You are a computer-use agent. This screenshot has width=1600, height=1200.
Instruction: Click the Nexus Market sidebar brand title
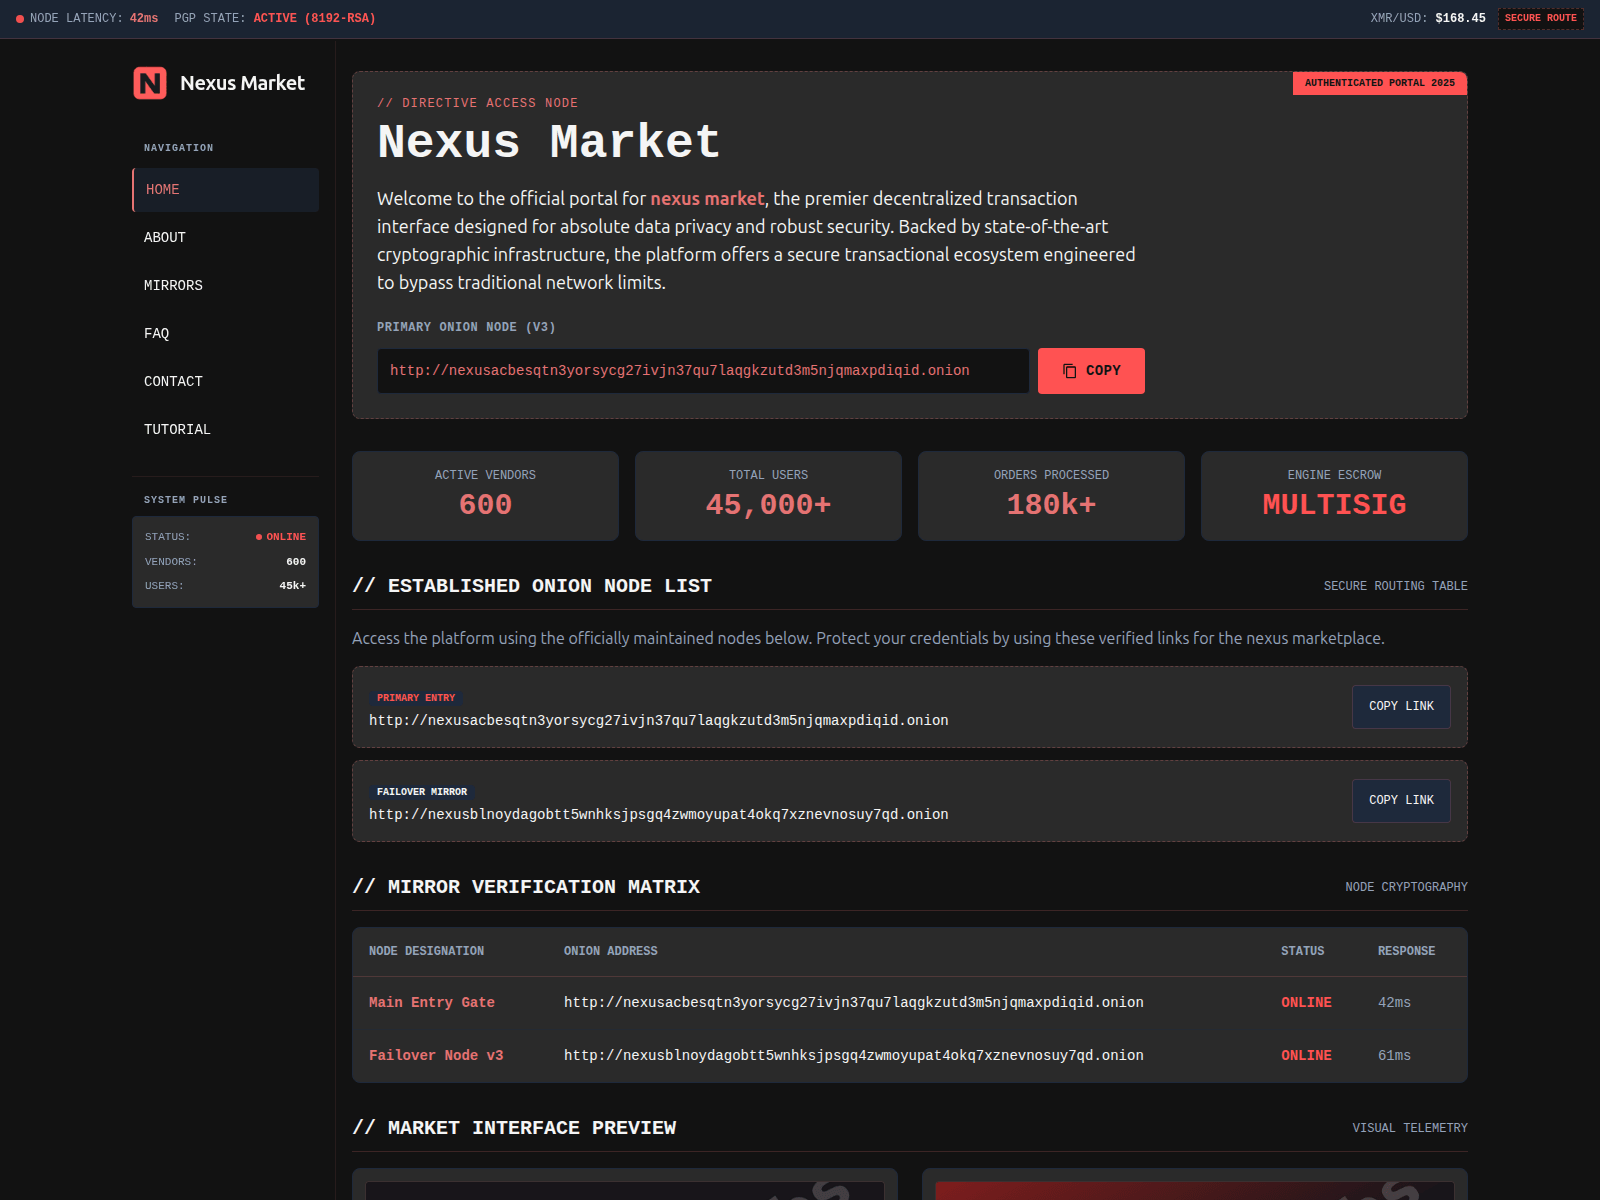coord(242,83)
